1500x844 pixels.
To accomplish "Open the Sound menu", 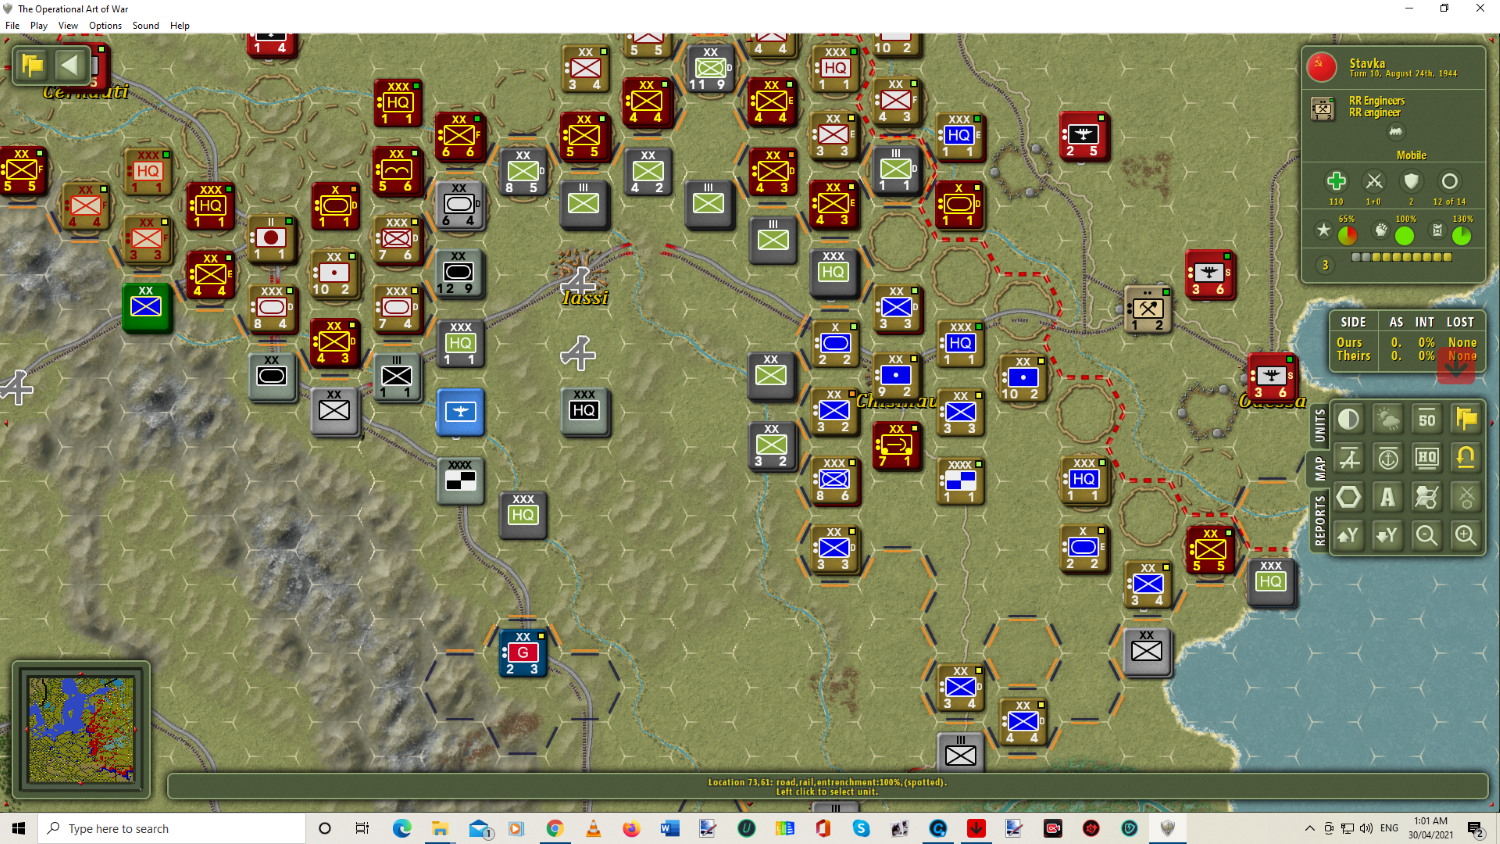I will pos(146,26).
